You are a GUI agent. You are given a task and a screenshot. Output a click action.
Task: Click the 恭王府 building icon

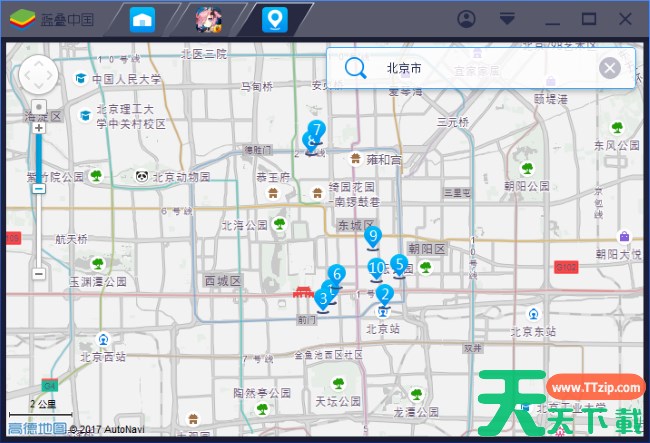(x=273, y=193)
